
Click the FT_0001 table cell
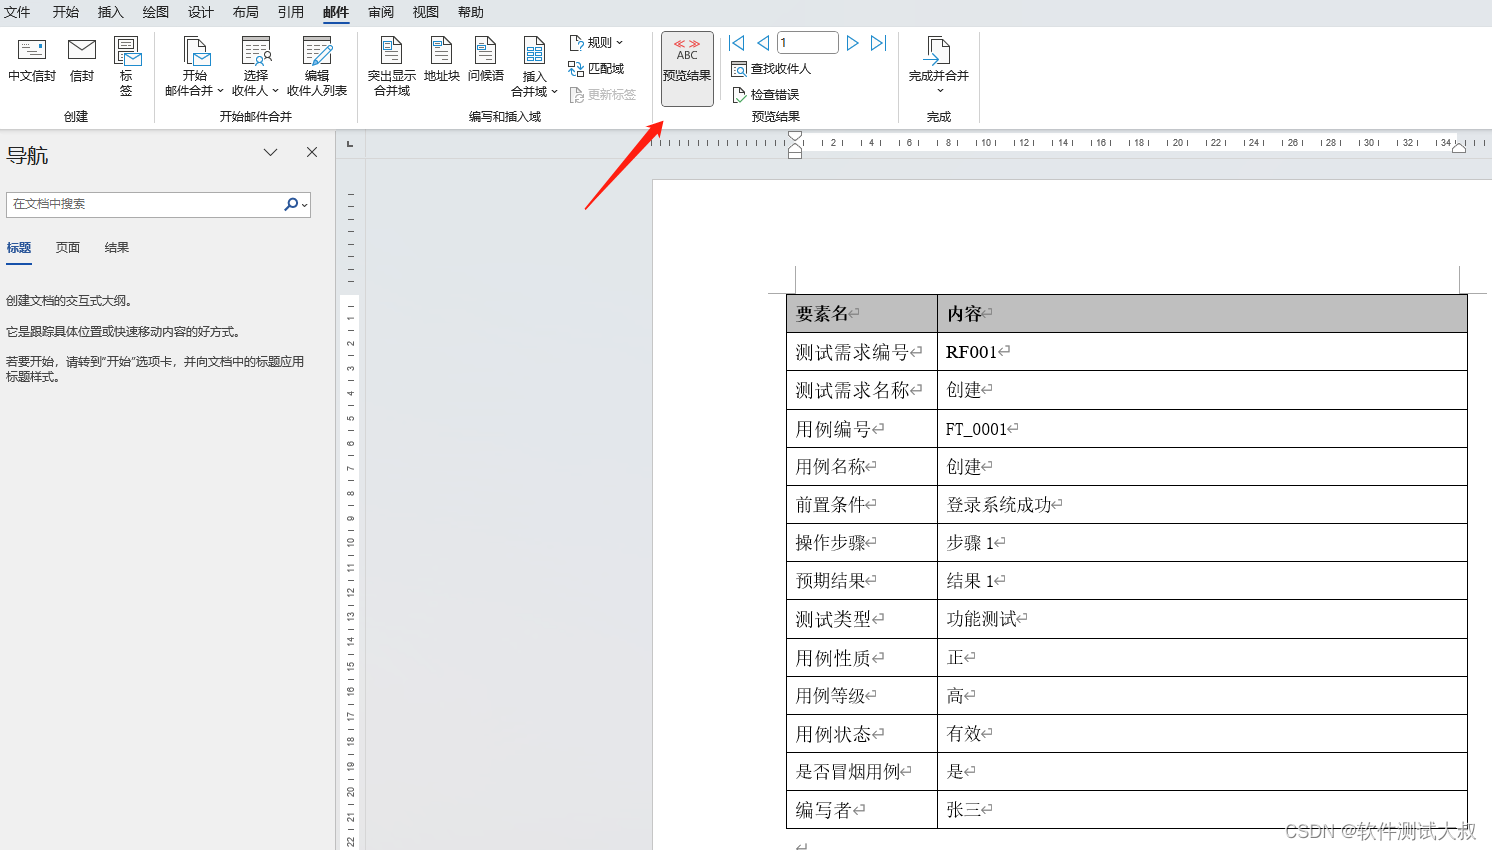tap(1202, 429)
